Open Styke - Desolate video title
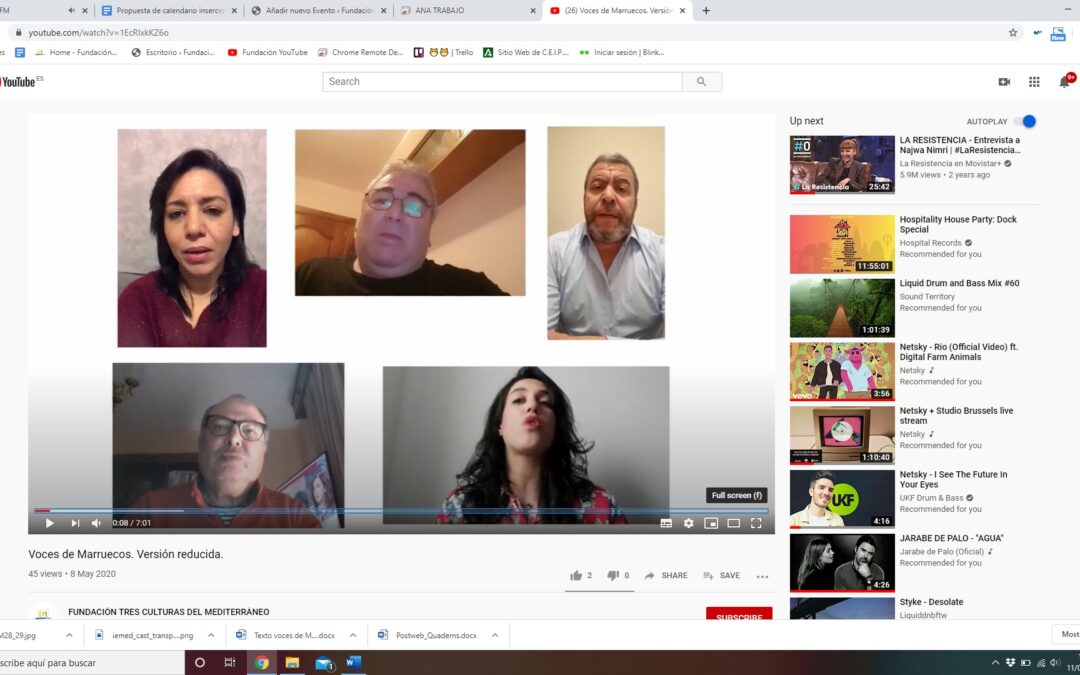 click(931, 602)
